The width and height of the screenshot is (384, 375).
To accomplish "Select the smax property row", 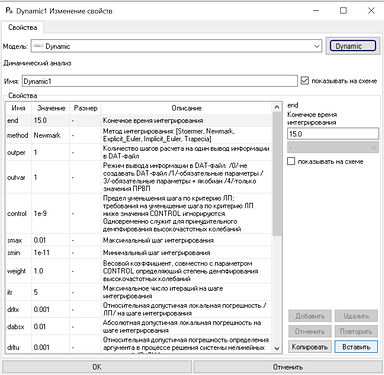I will point(139,240).
